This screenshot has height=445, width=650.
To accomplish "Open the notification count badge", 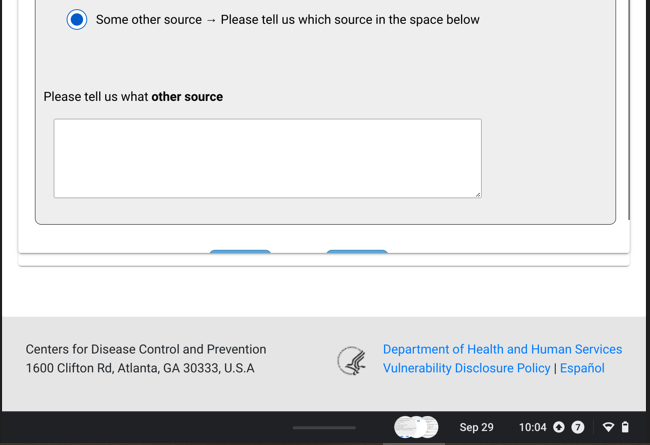I will (x=578, y=427).
